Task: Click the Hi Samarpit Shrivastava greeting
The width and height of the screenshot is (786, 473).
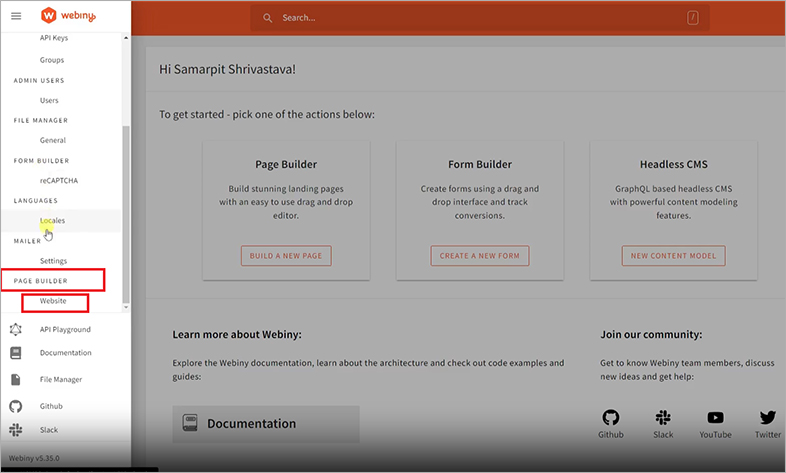Action: [x=227, y=69]
